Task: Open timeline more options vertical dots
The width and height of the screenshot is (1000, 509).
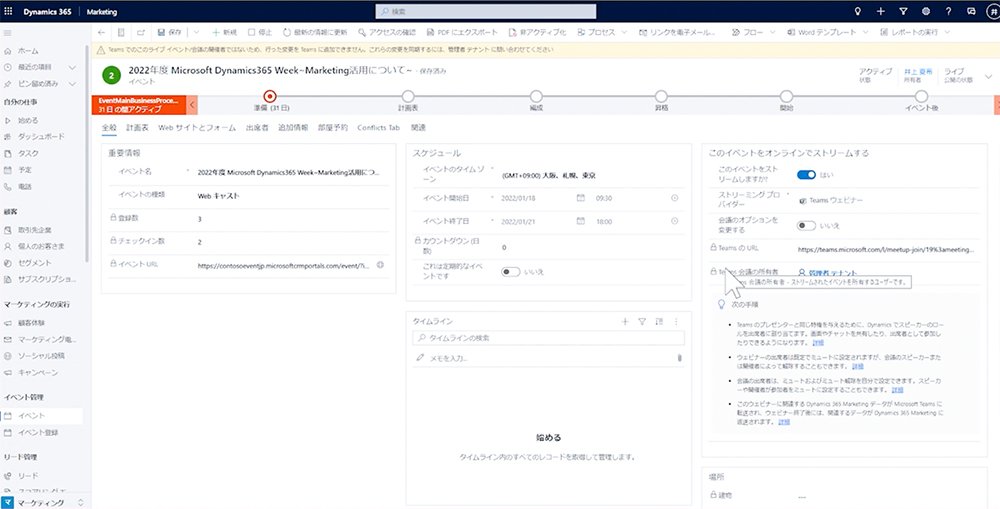Action: point(676,321)
